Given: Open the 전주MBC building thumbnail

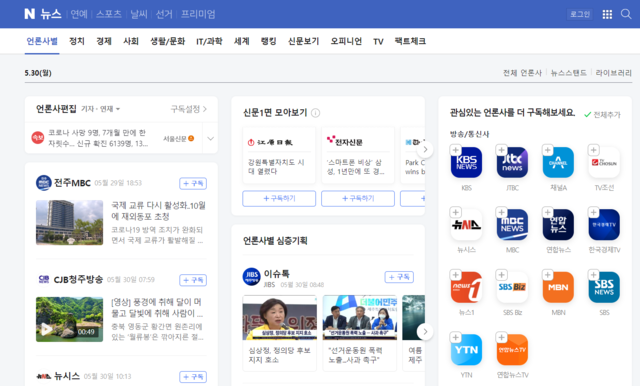Looking at the screenshot, I should (x=69, y=222).
